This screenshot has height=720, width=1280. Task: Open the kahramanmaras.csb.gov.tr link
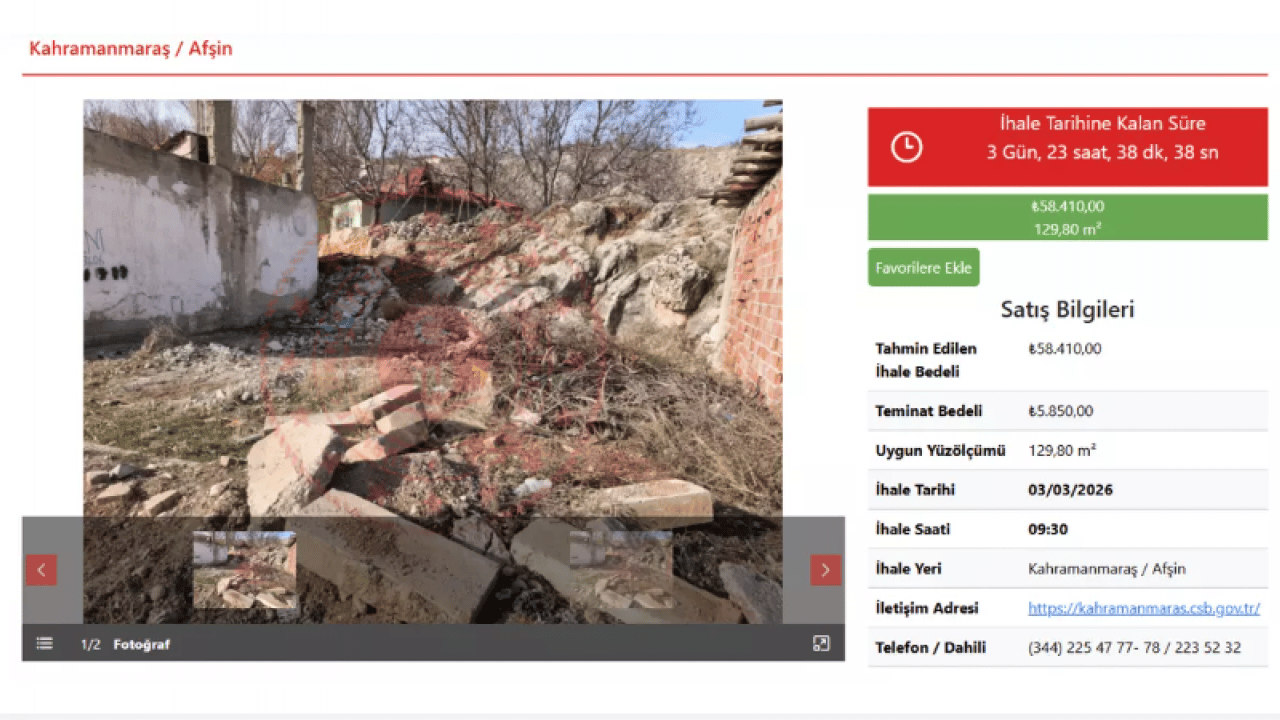click(1143, 608)
